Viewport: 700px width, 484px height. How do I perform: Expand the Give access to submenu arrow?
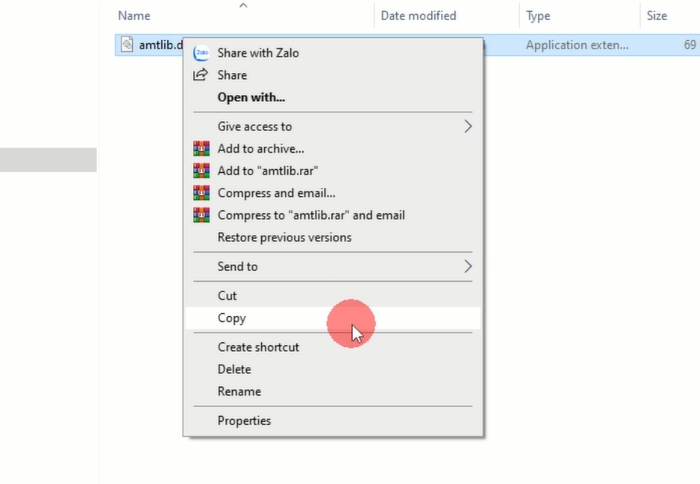coord(467,127)
